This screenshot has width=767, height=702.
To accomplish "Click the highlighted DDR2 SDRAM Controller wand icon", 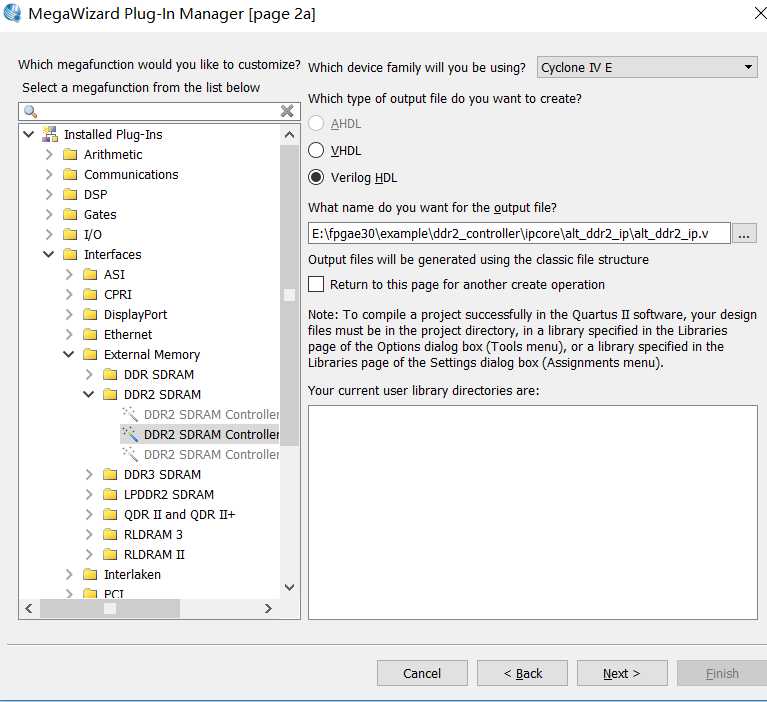I will click(x=130, y=434).
